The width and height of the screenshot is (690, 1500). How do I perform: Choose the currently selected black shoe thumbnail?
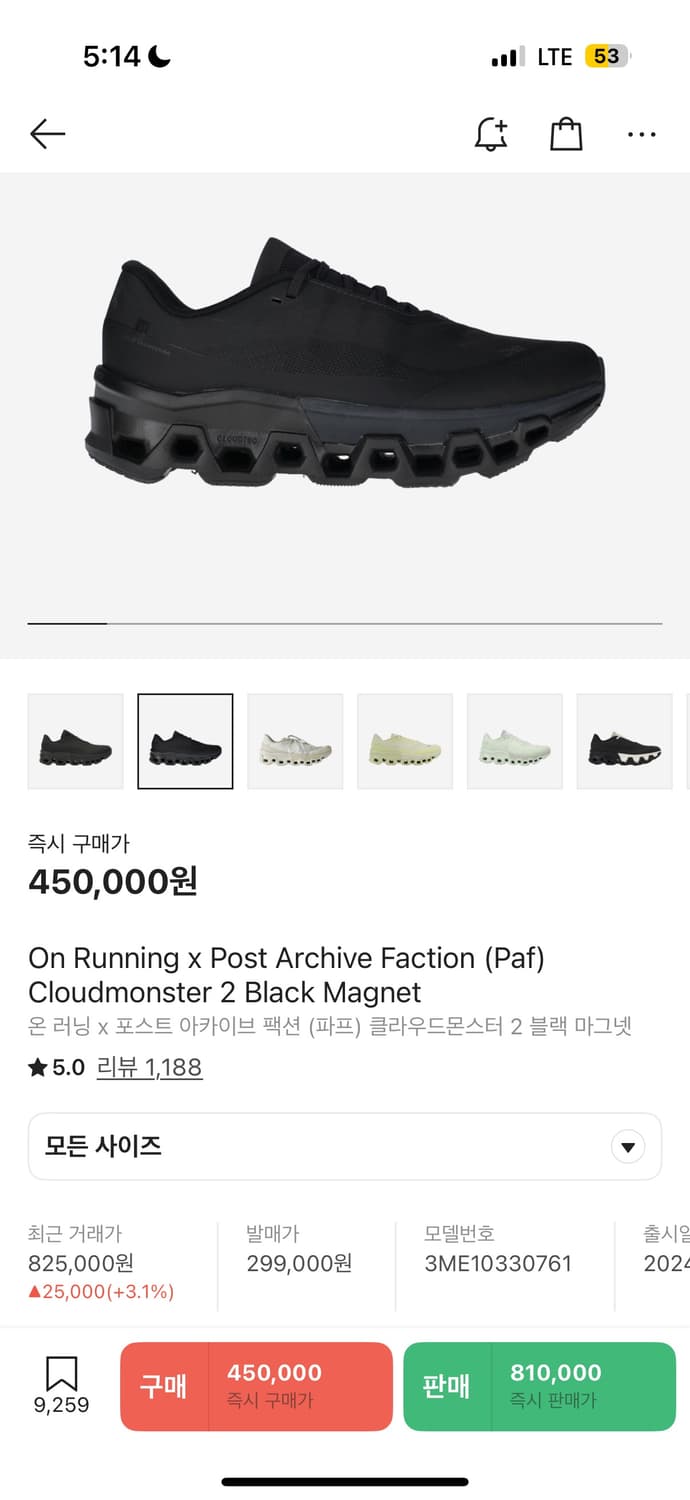click(x=185, y=740)
